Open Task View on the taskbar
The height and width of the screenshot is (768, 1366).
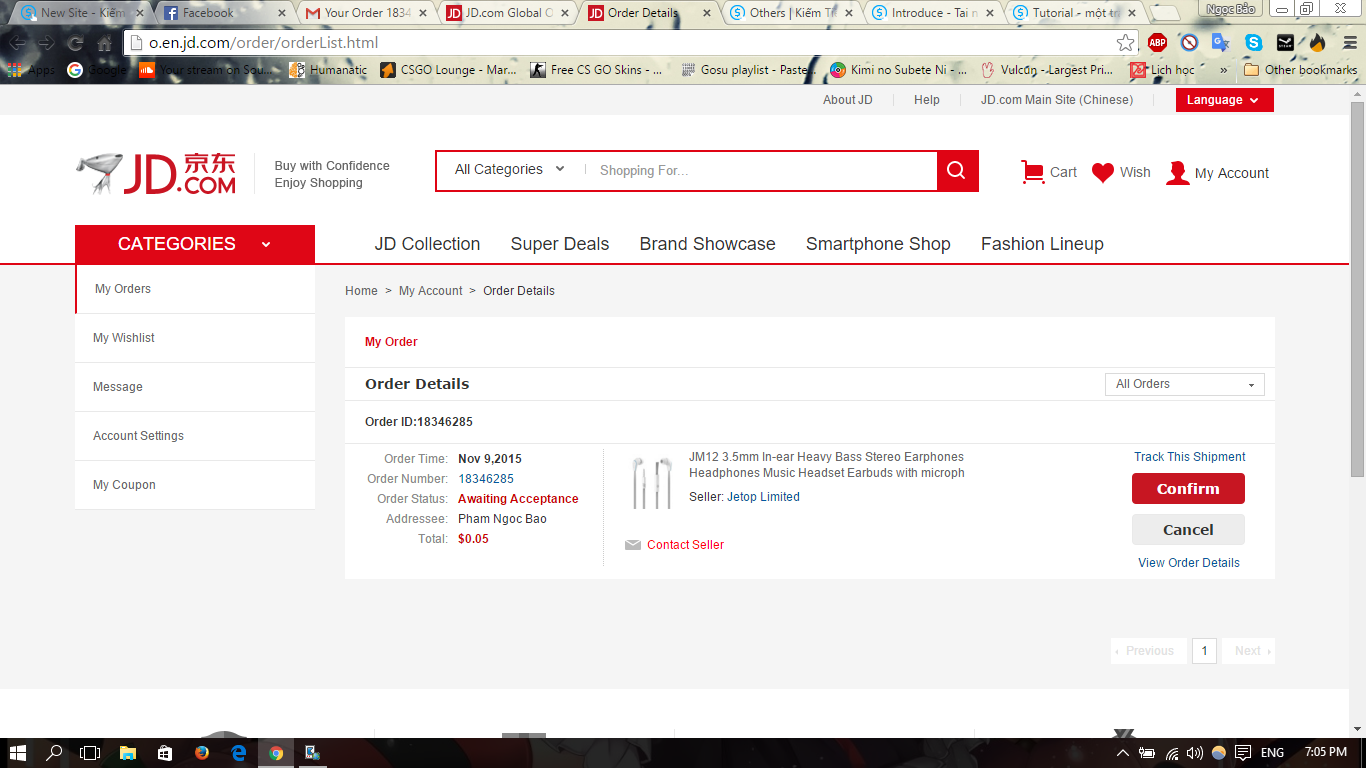90,753
